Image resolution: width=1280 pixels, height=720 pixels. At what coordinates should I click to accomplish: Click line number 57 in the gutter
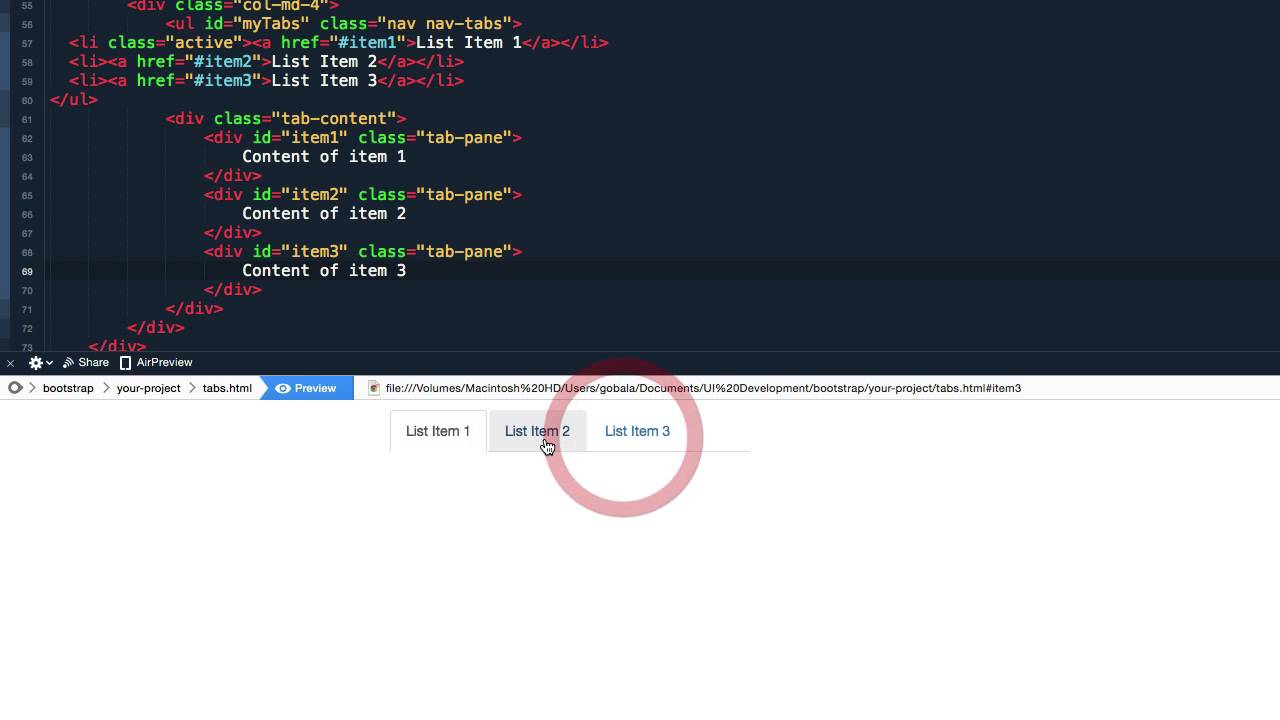[x=26, y=43]
